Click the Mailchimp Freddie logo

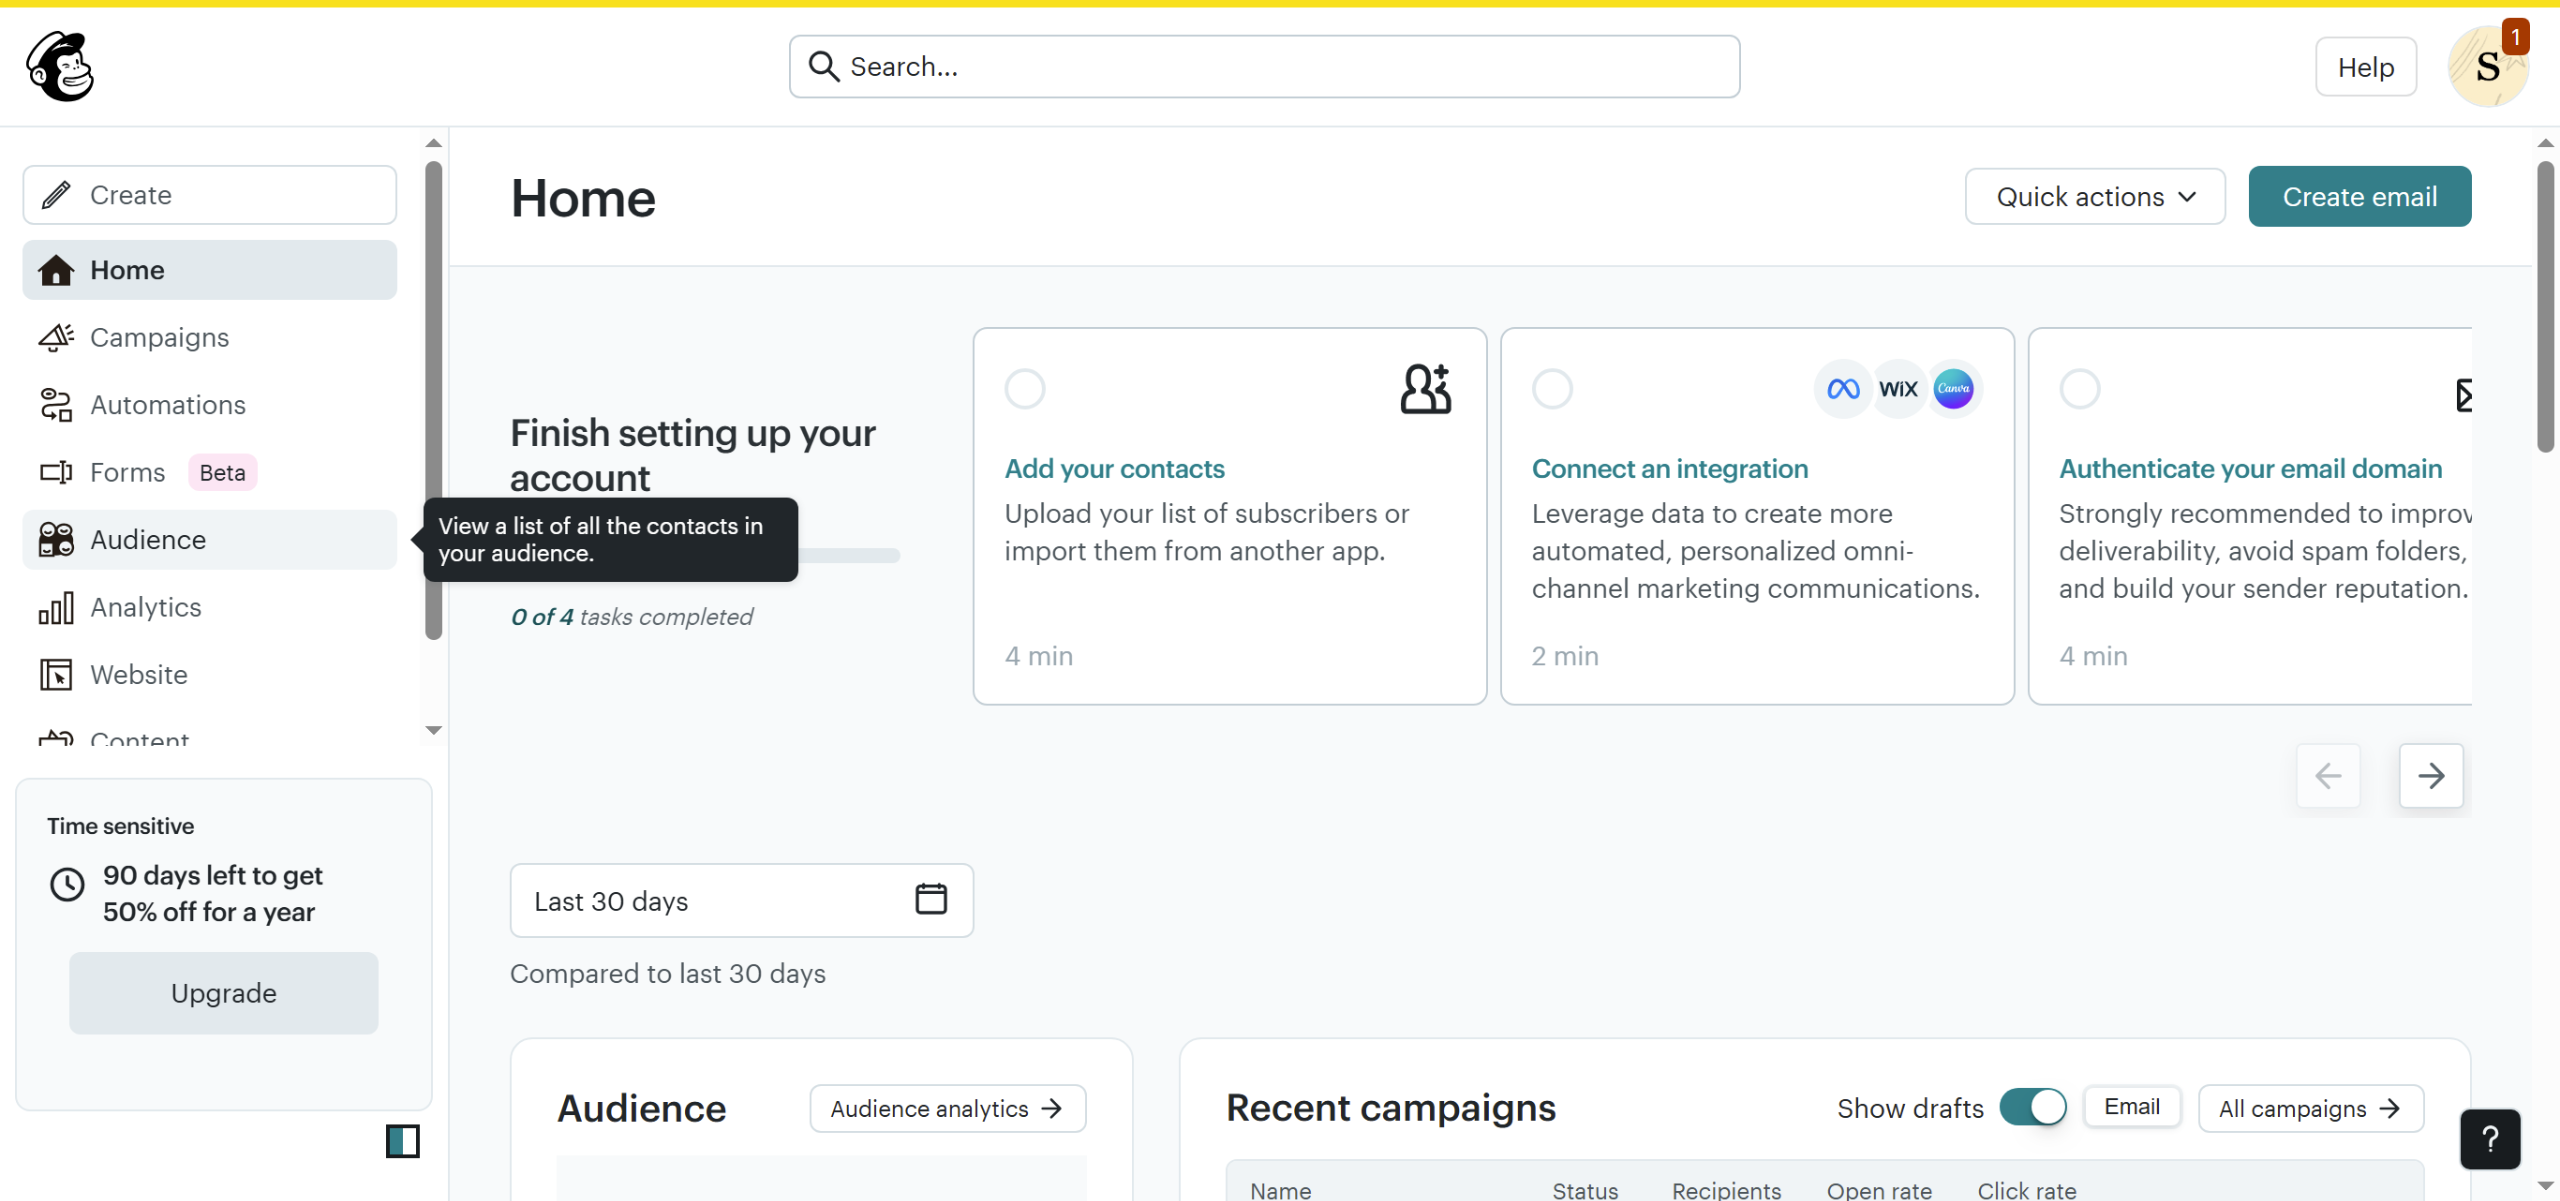point(60,66)
